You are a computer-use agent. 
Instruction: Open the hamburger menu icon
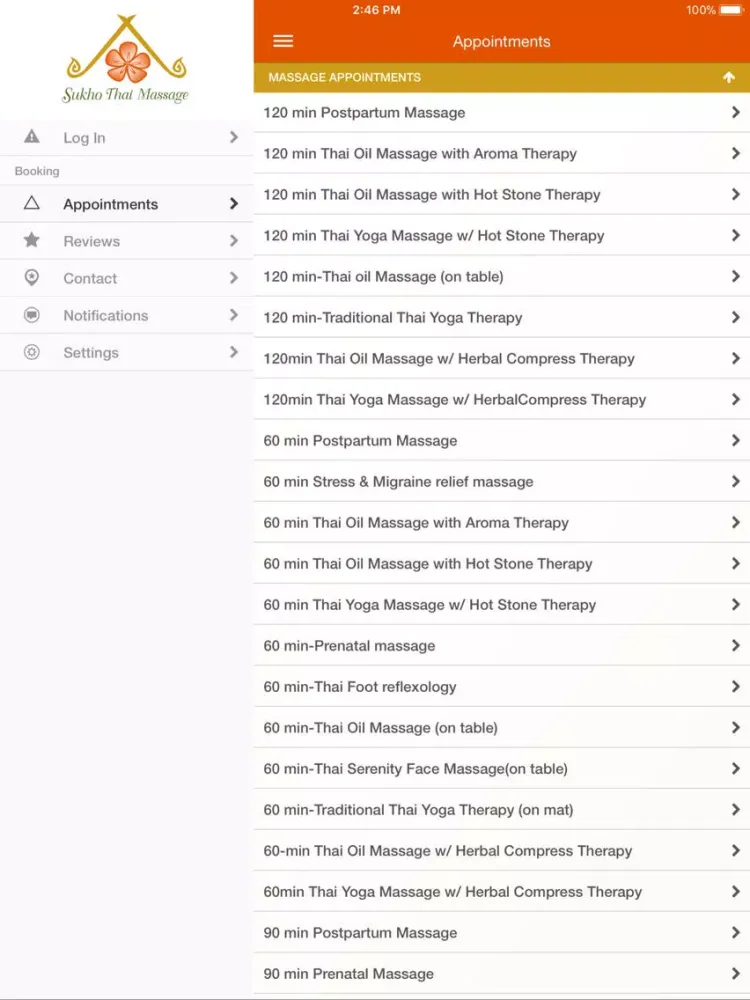pos(283,41)
